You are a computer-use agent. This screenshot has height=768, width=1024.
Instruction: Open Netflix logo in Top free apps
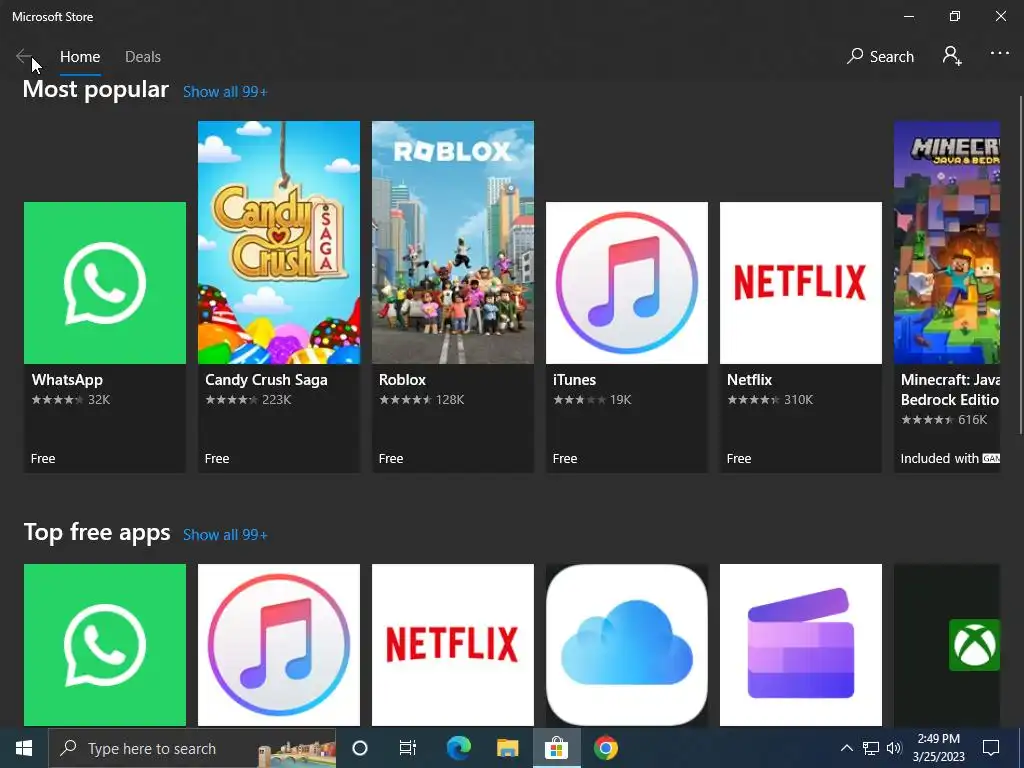tap(453, 645)
